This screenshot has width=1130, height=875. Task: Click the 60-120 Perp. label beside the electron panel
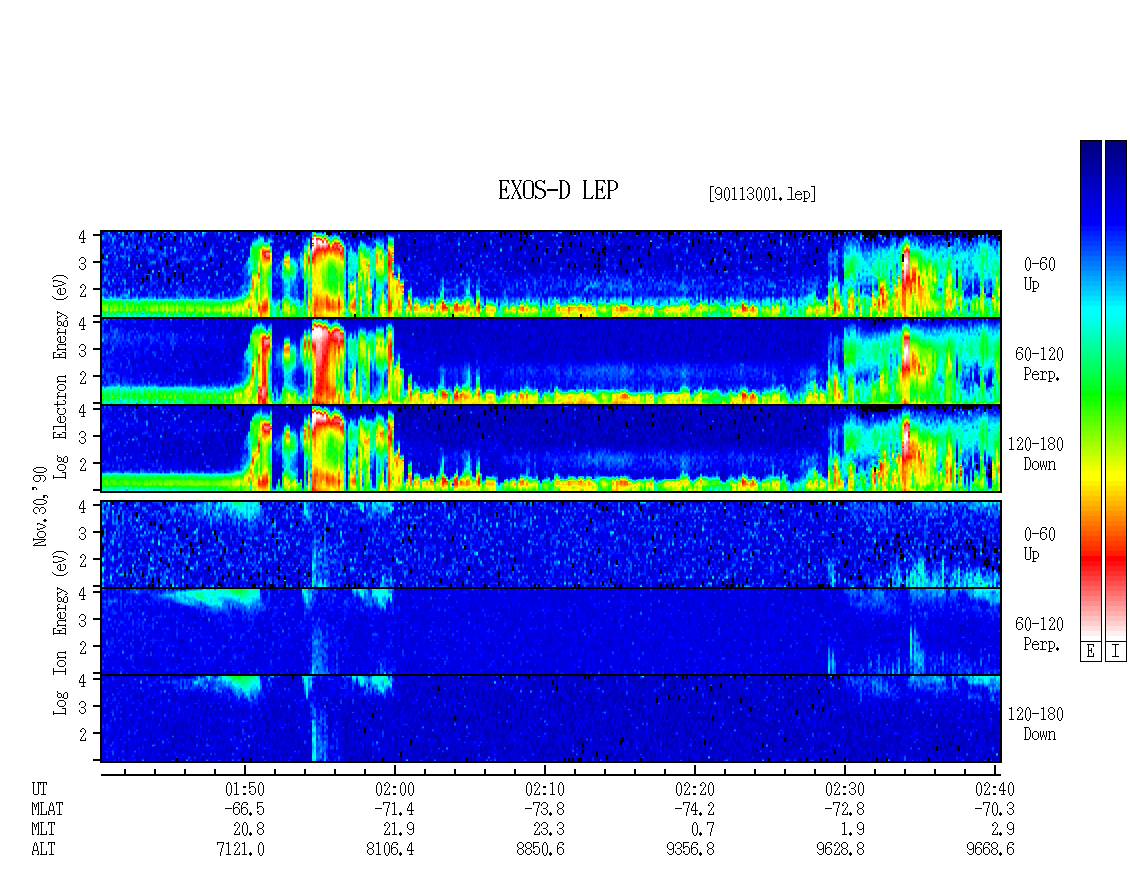coord(1039,364)
